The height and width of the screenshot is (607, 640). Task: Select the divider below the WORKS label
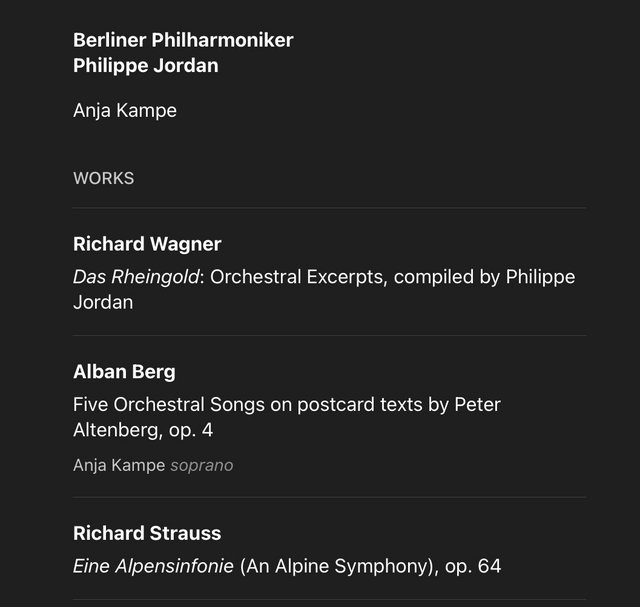[329, 208]
